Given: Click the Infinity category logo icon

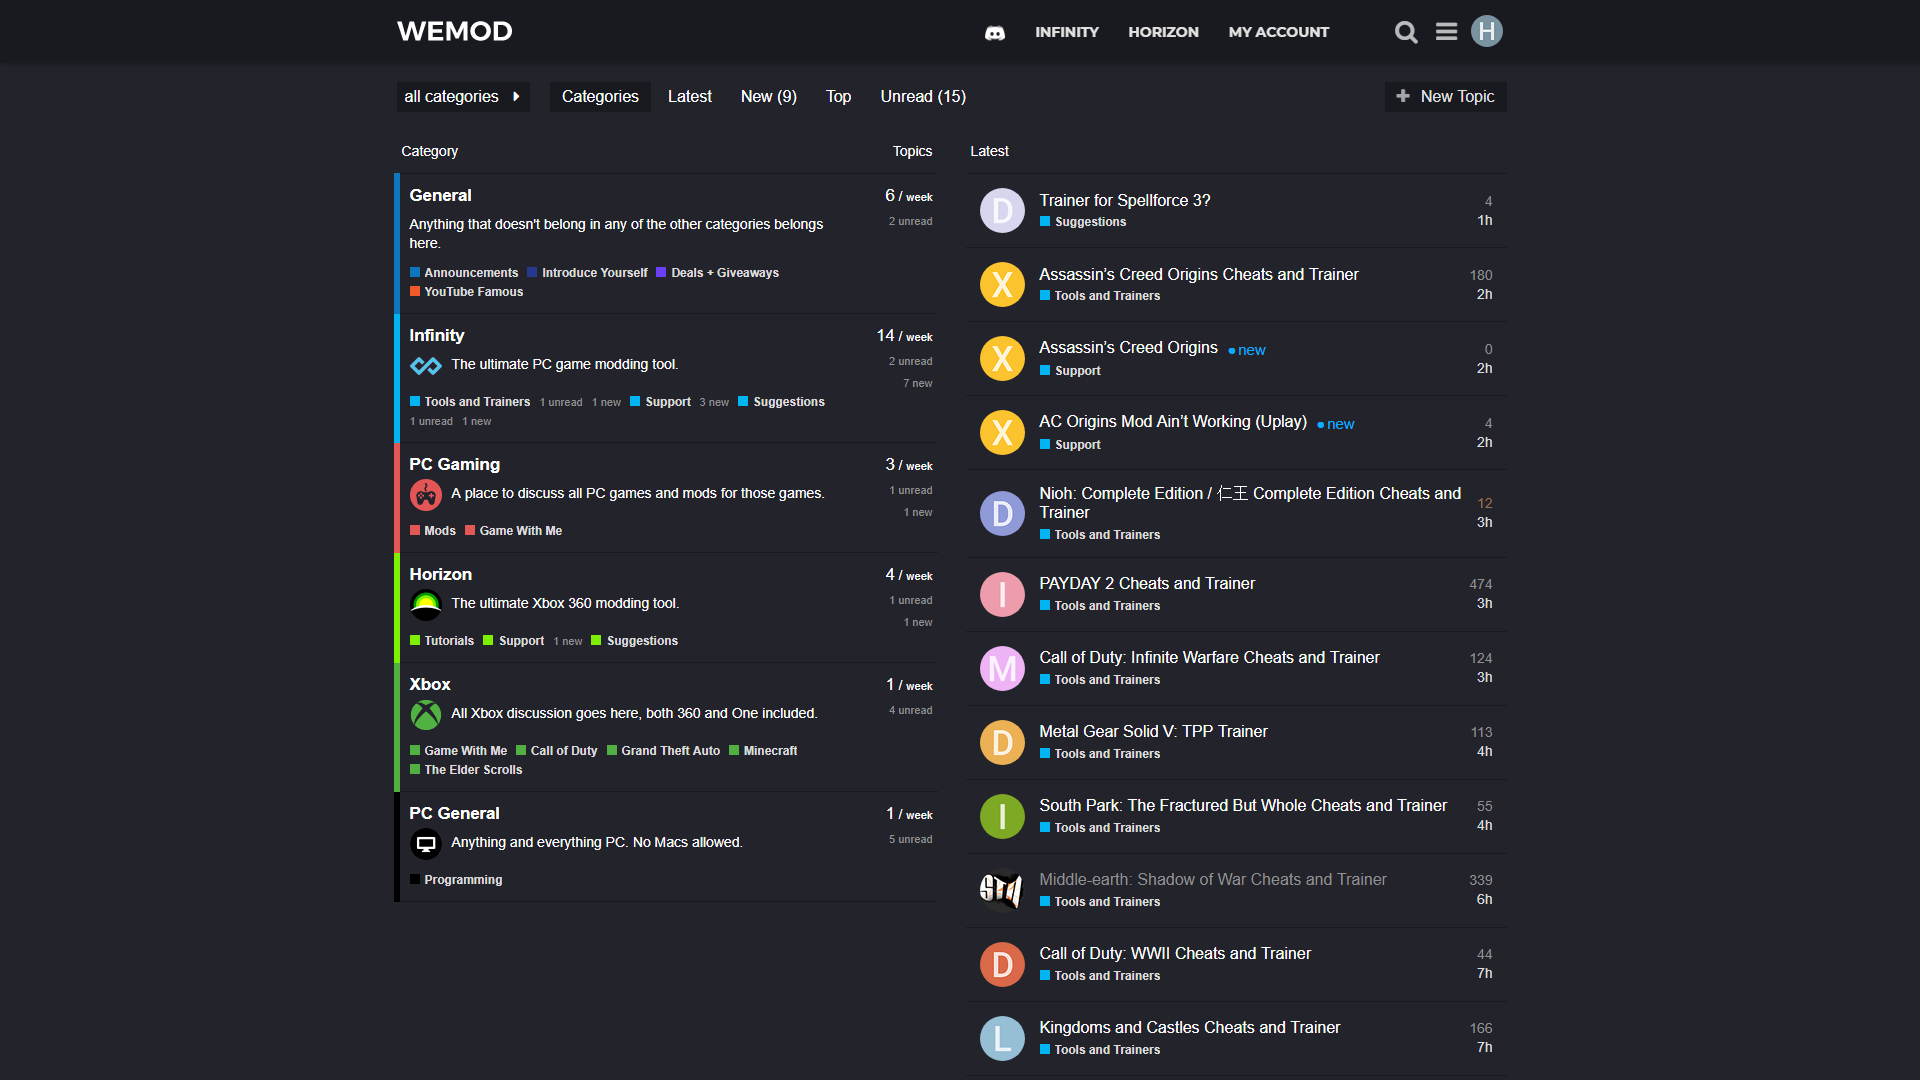Looking at the screenshot, I should coord(426,366).
